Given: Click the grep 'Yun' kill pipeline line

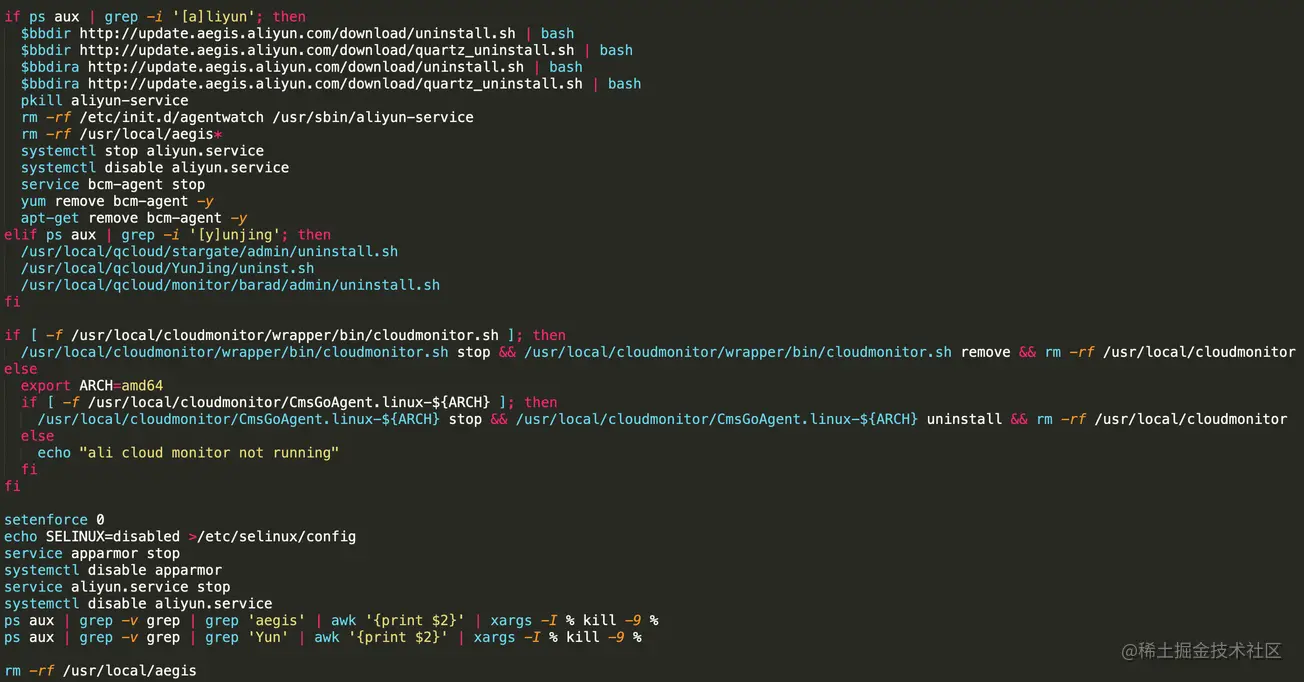Looking at the screenshot, I should tap(323, 637).
